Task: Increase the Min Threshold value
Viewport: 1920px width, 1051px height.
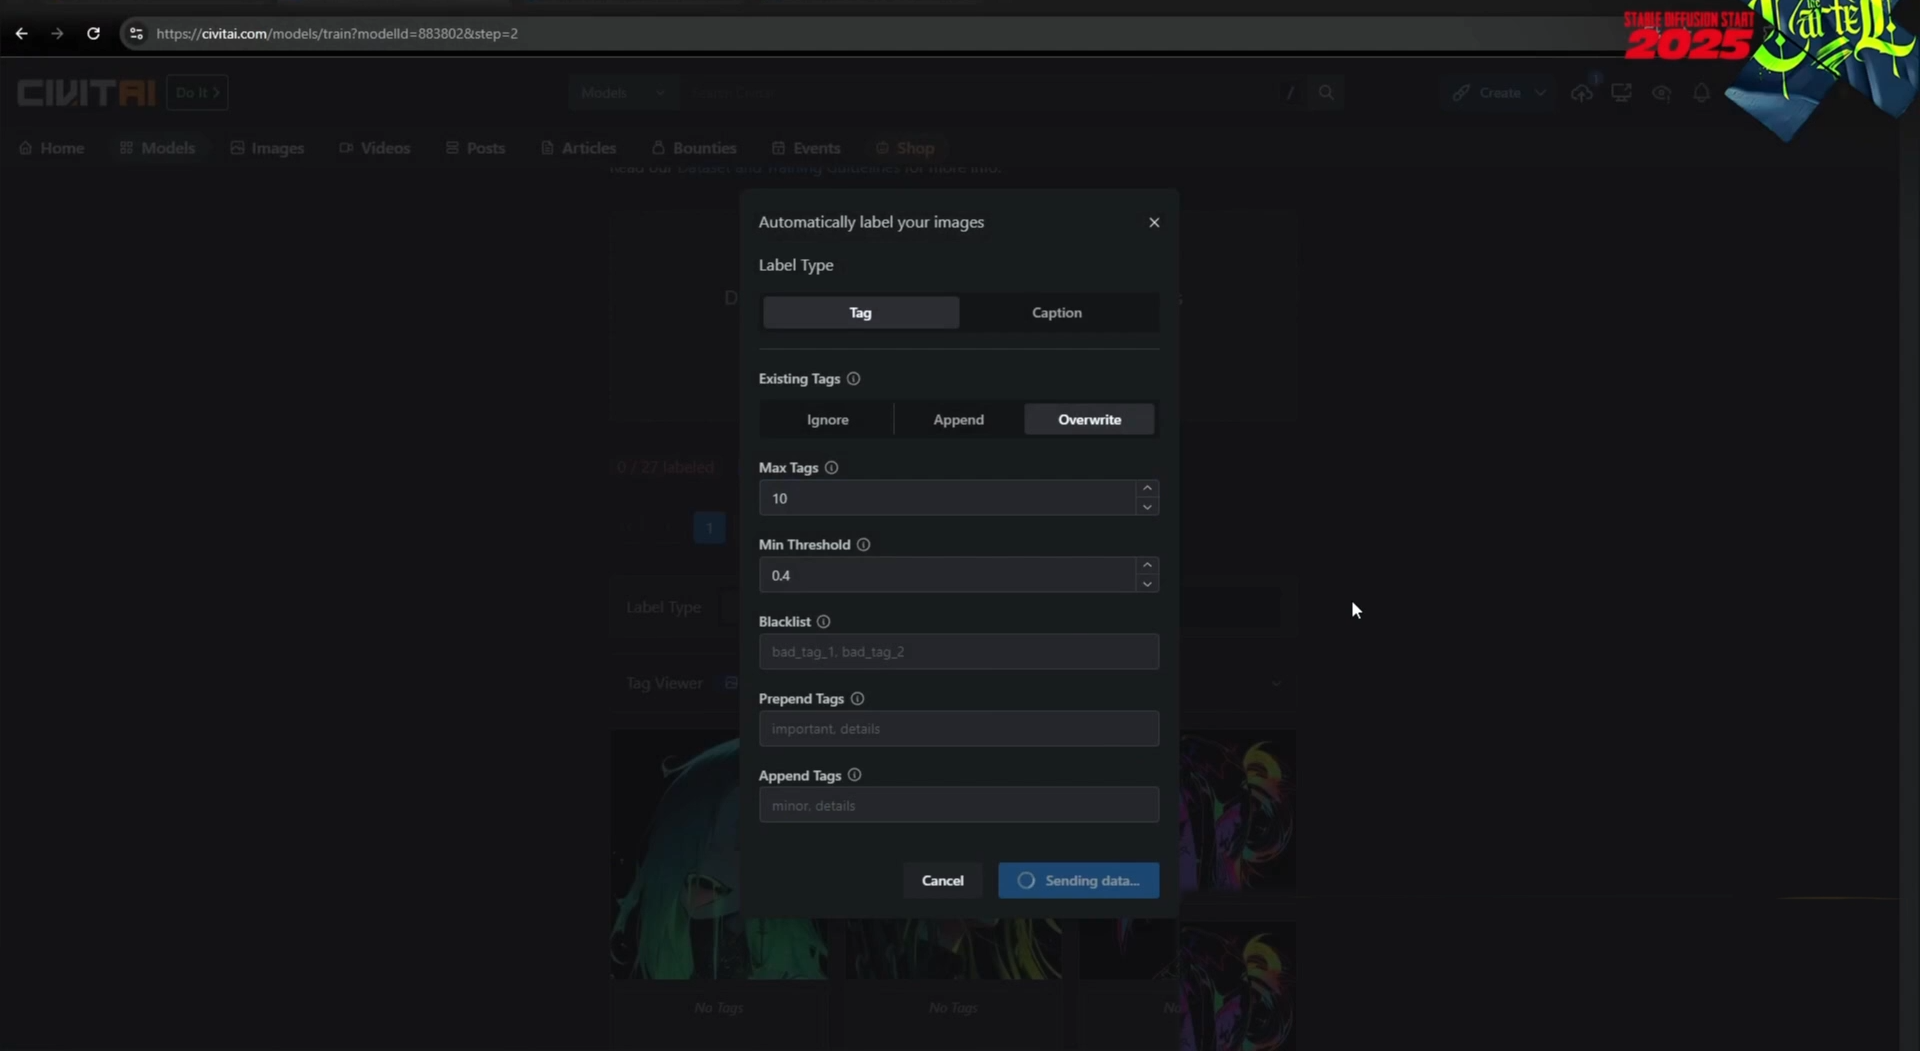Action: tap(1147, 566)
